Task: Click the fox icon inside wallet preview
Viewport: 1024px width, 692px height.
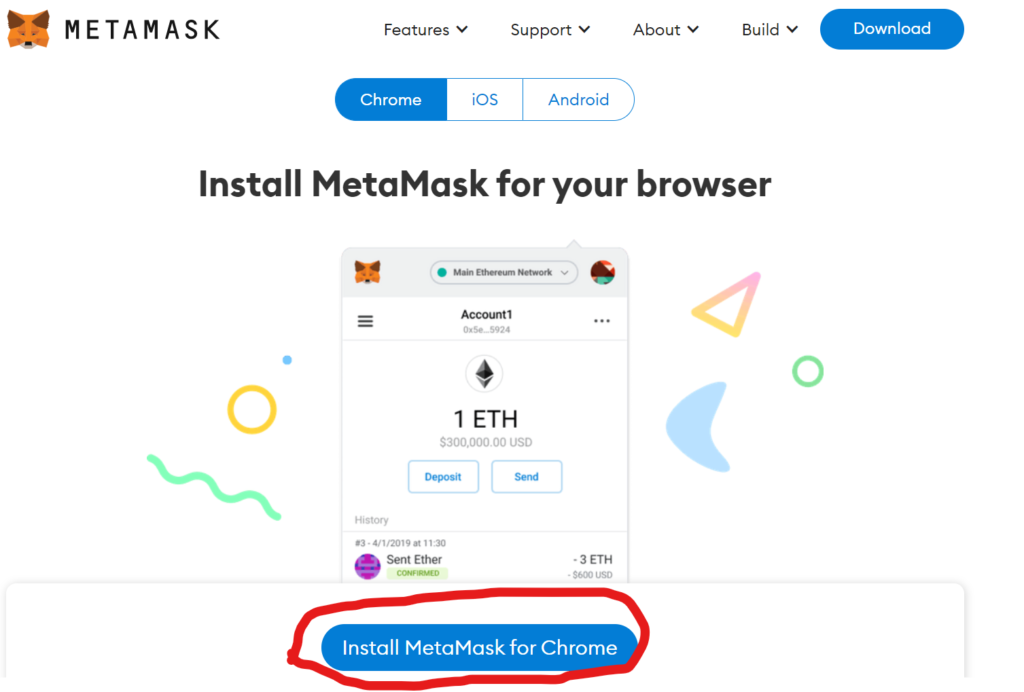Action: click(x=368, y=272)
